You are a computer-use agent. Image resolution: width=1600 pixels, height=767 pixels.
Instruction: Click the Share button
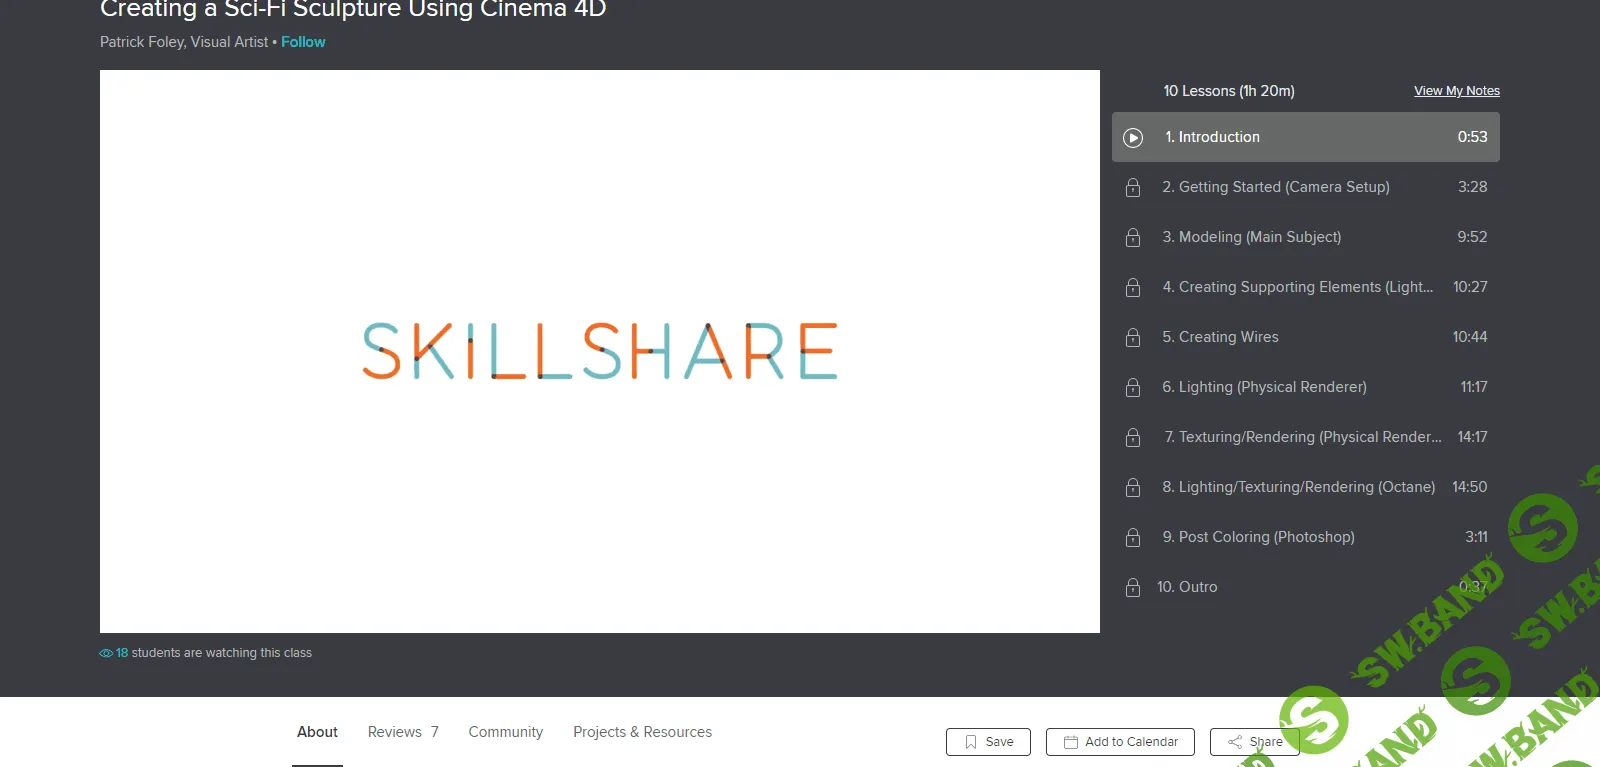(1254, 742)
